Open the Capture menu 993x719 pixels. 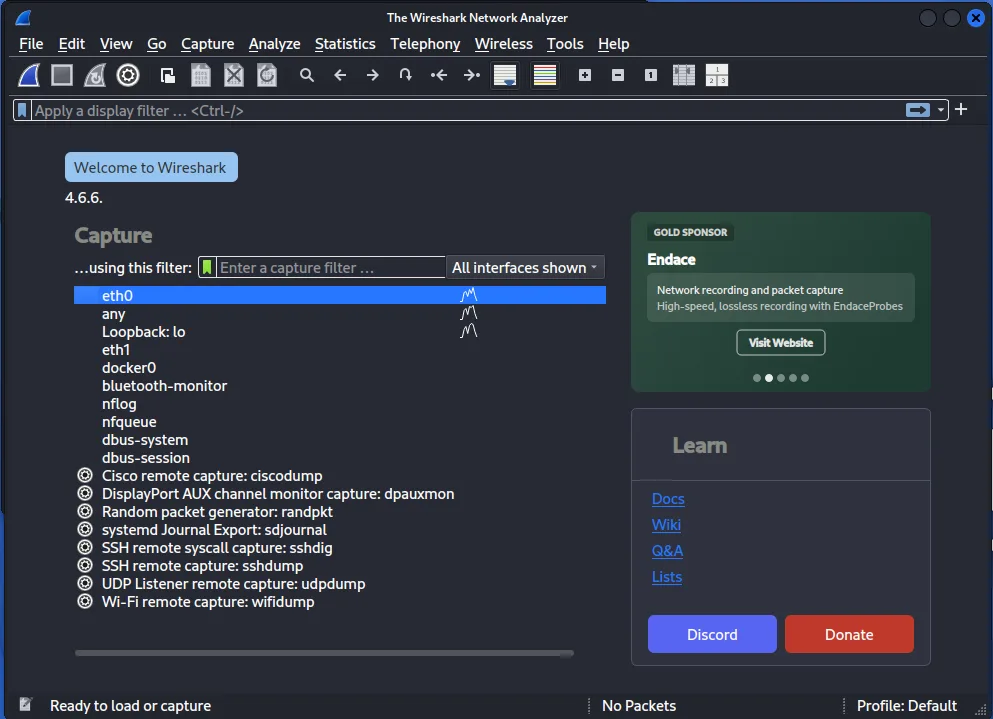(x=208, y=44)
